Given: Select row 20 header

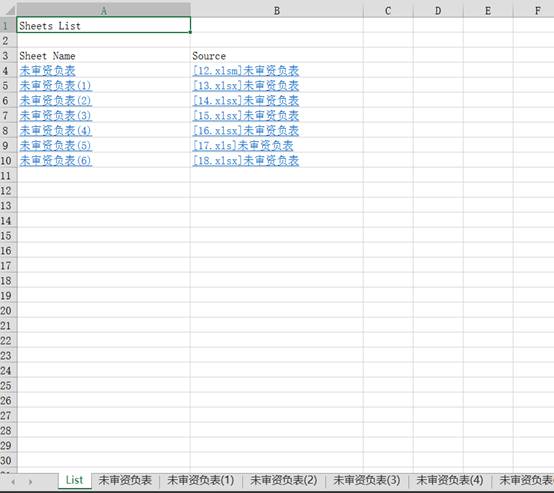Looking at the screenshot, I should 8,310.
